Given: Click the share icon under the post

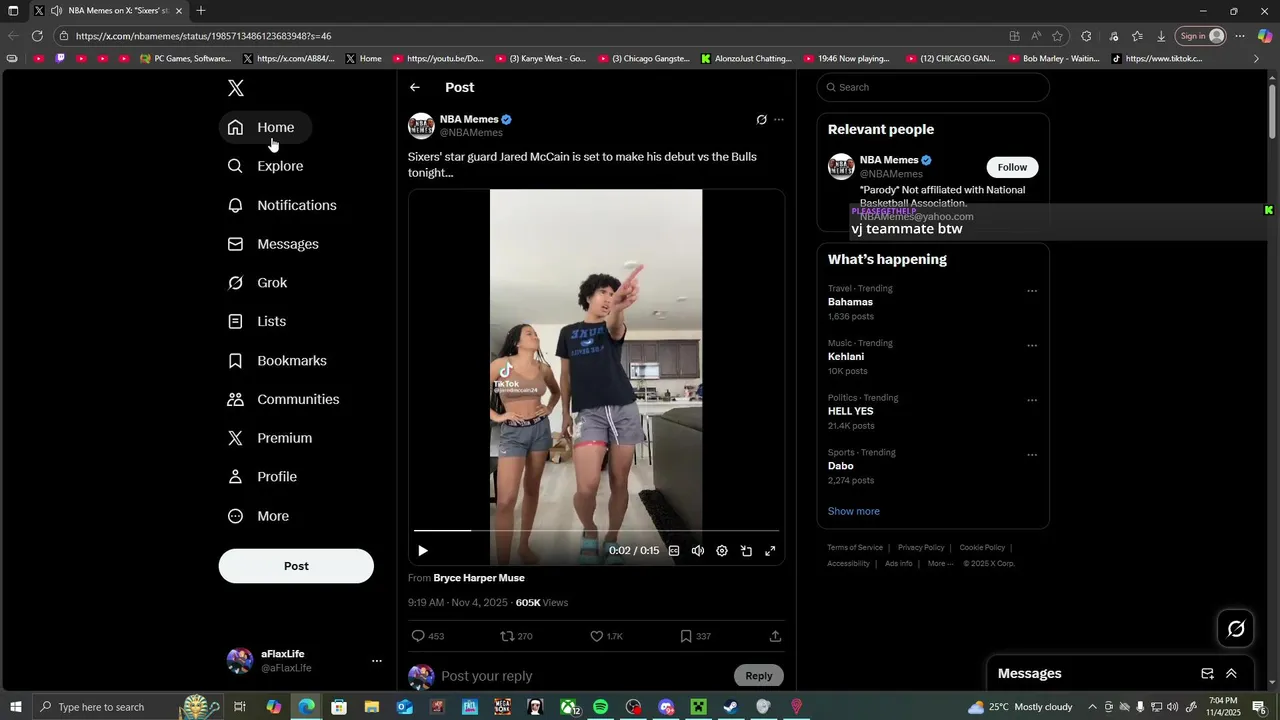Looking at the screenshot, I should click(775, 636).
